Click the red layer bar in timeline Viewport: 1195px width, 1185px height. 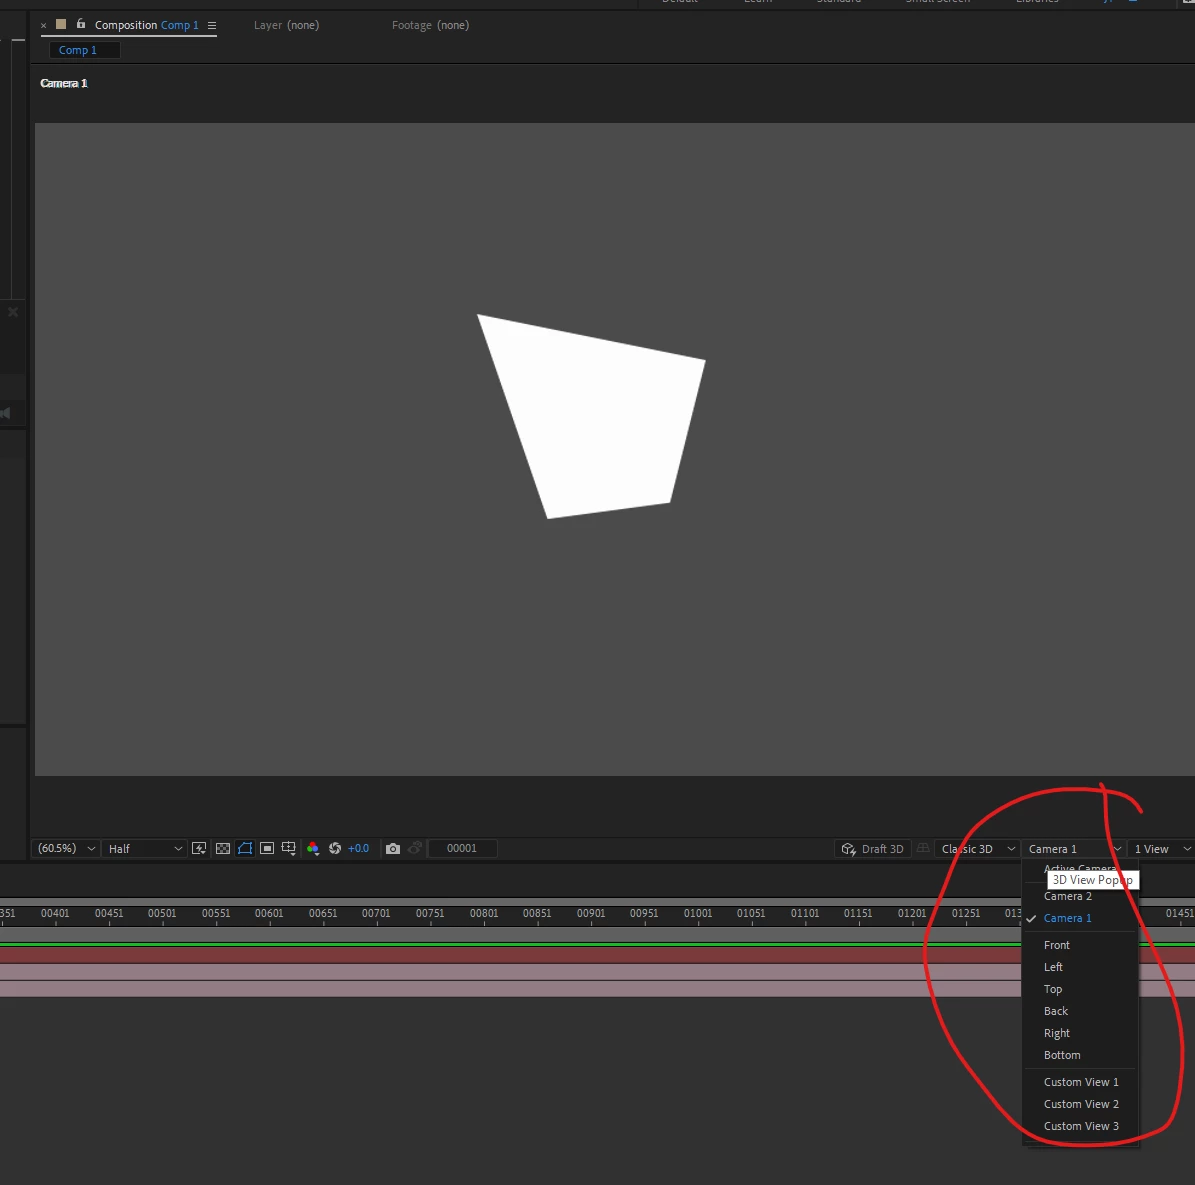click(511, 955)
